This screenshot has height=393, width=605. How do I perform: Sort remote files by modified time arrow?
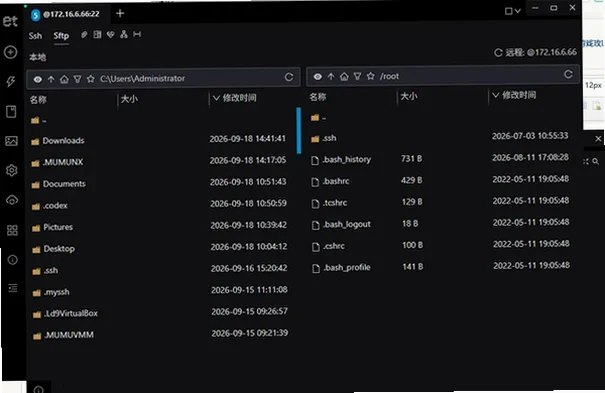point(496,95)
